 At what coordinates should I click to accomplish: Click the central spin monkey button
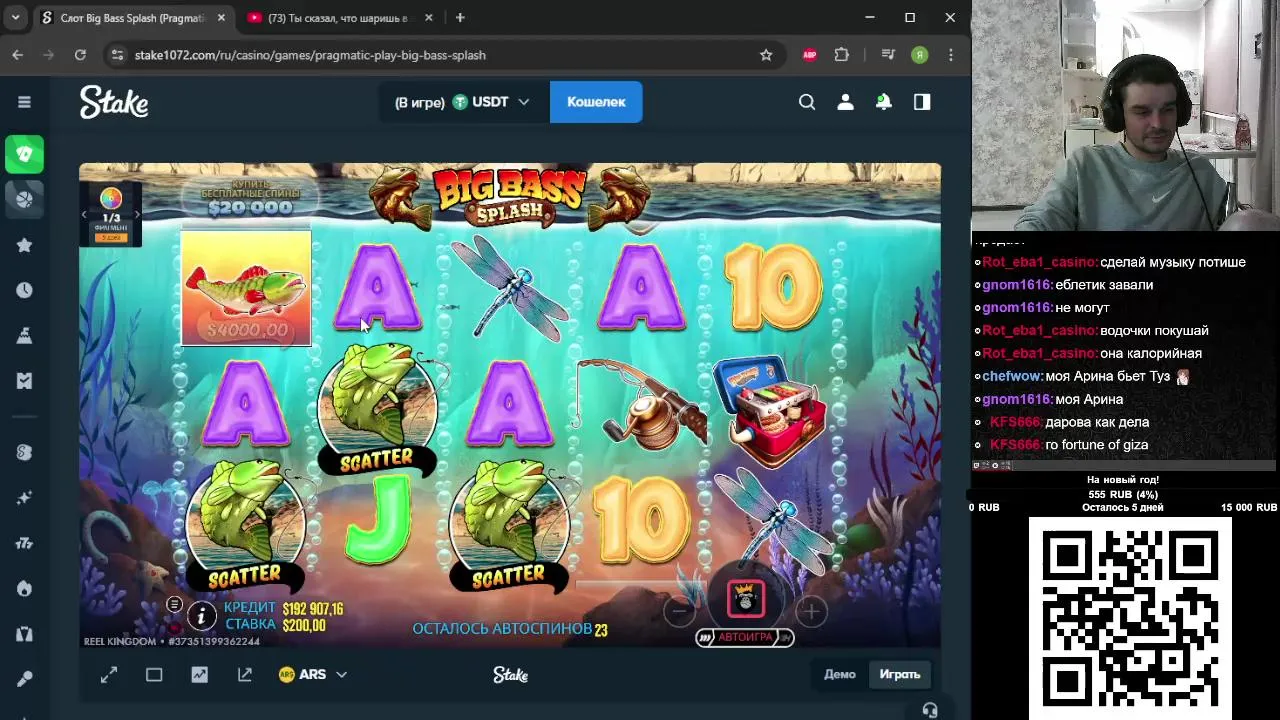tap(745, 599)
